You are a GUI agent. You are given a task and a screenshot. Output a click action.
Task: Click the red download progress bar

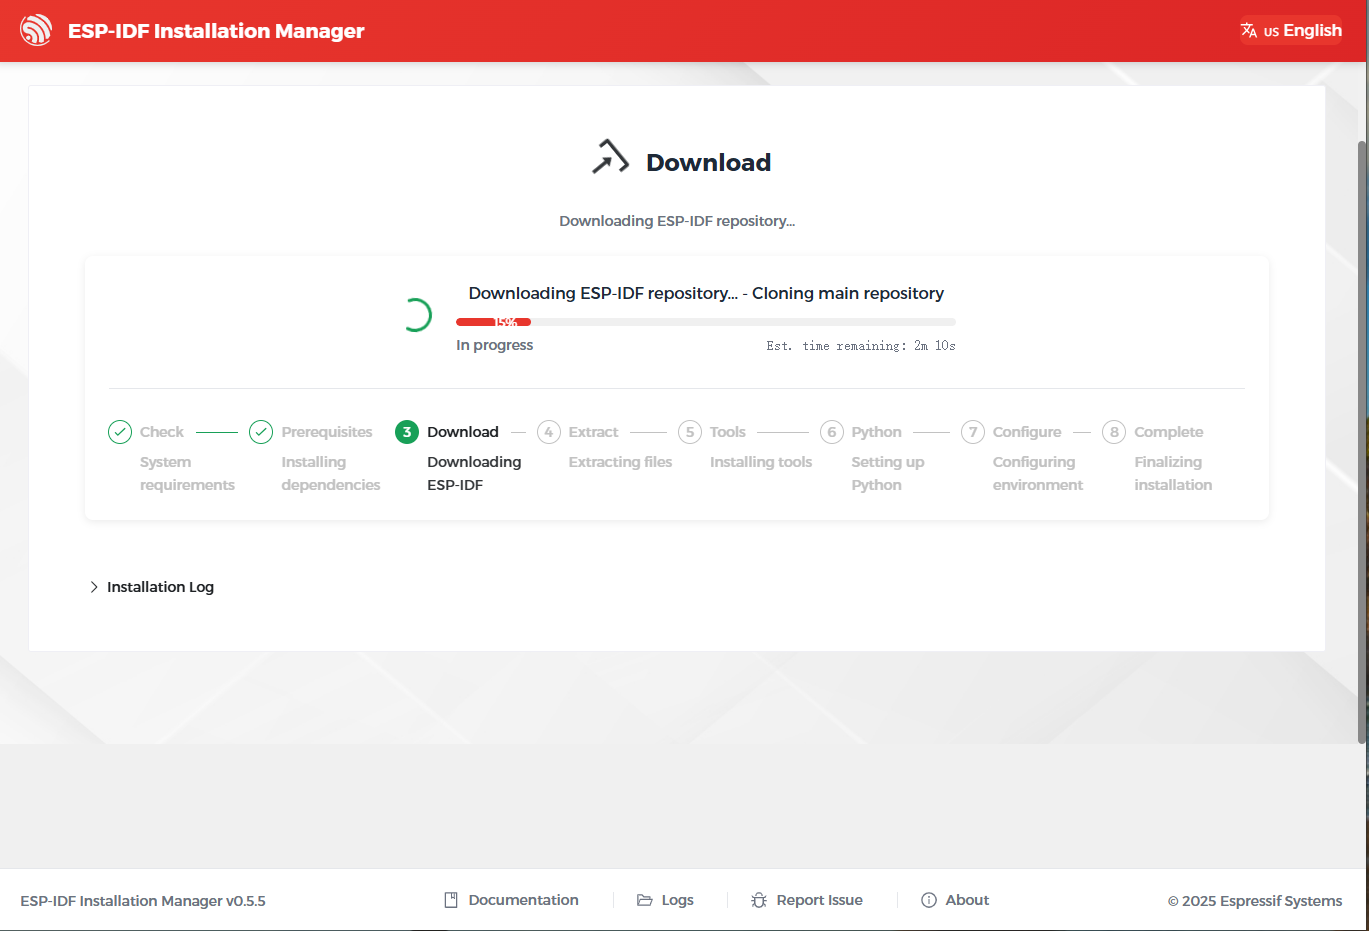(493, 322)
